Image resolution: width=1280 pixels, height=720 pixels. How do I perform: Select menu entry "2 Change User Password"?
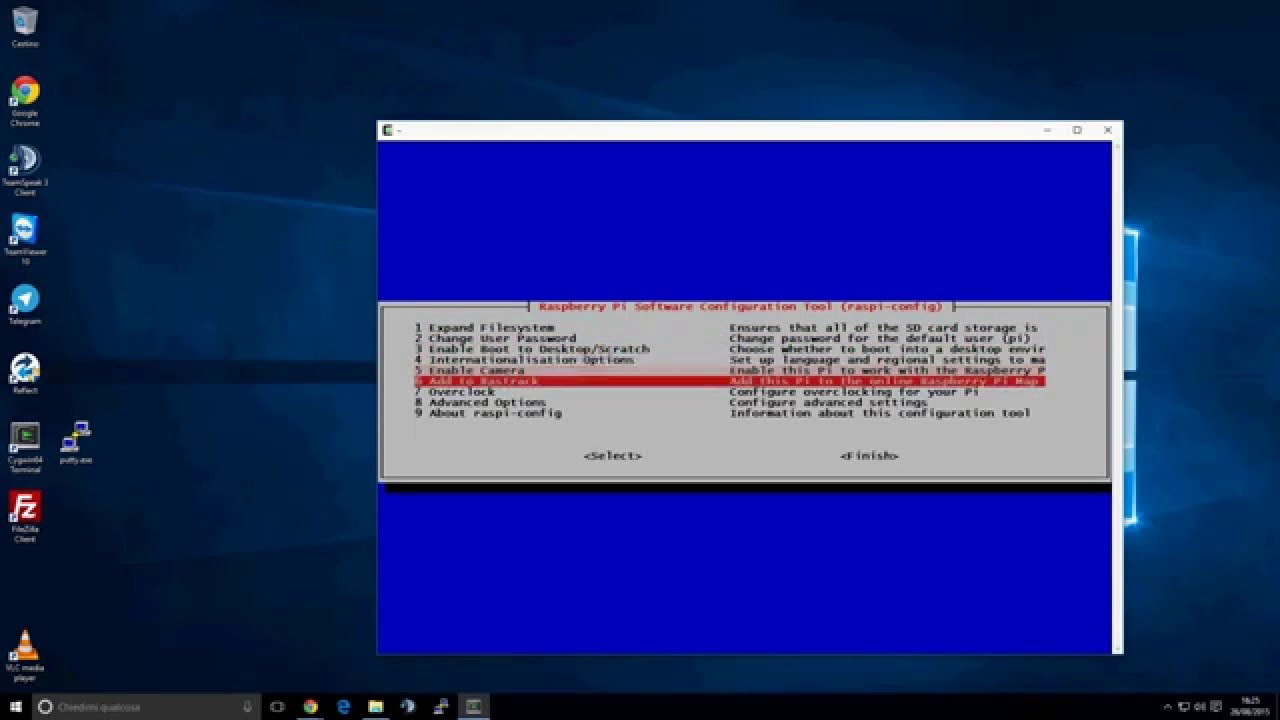coord(495,339)
